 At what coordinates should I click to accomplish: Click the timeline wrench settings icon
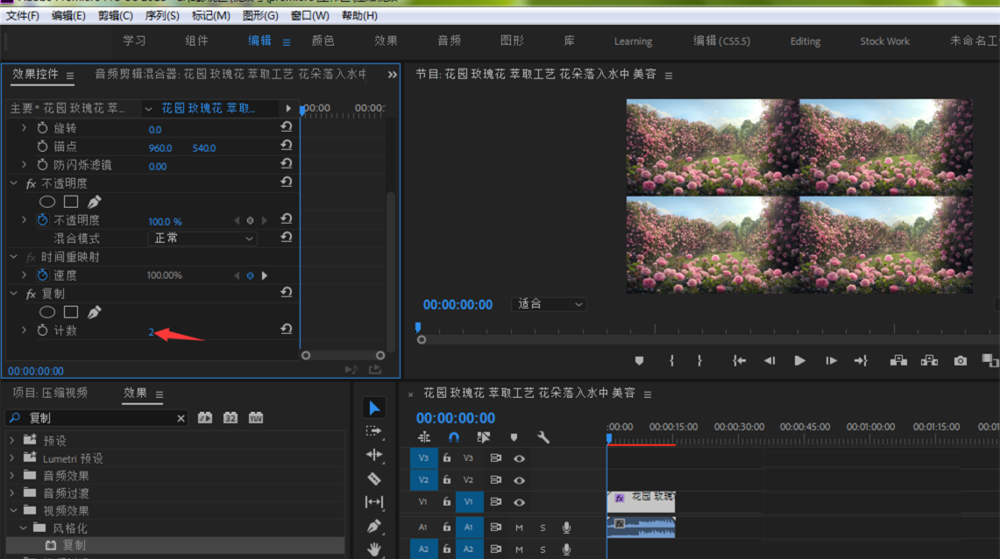(543, 437)
